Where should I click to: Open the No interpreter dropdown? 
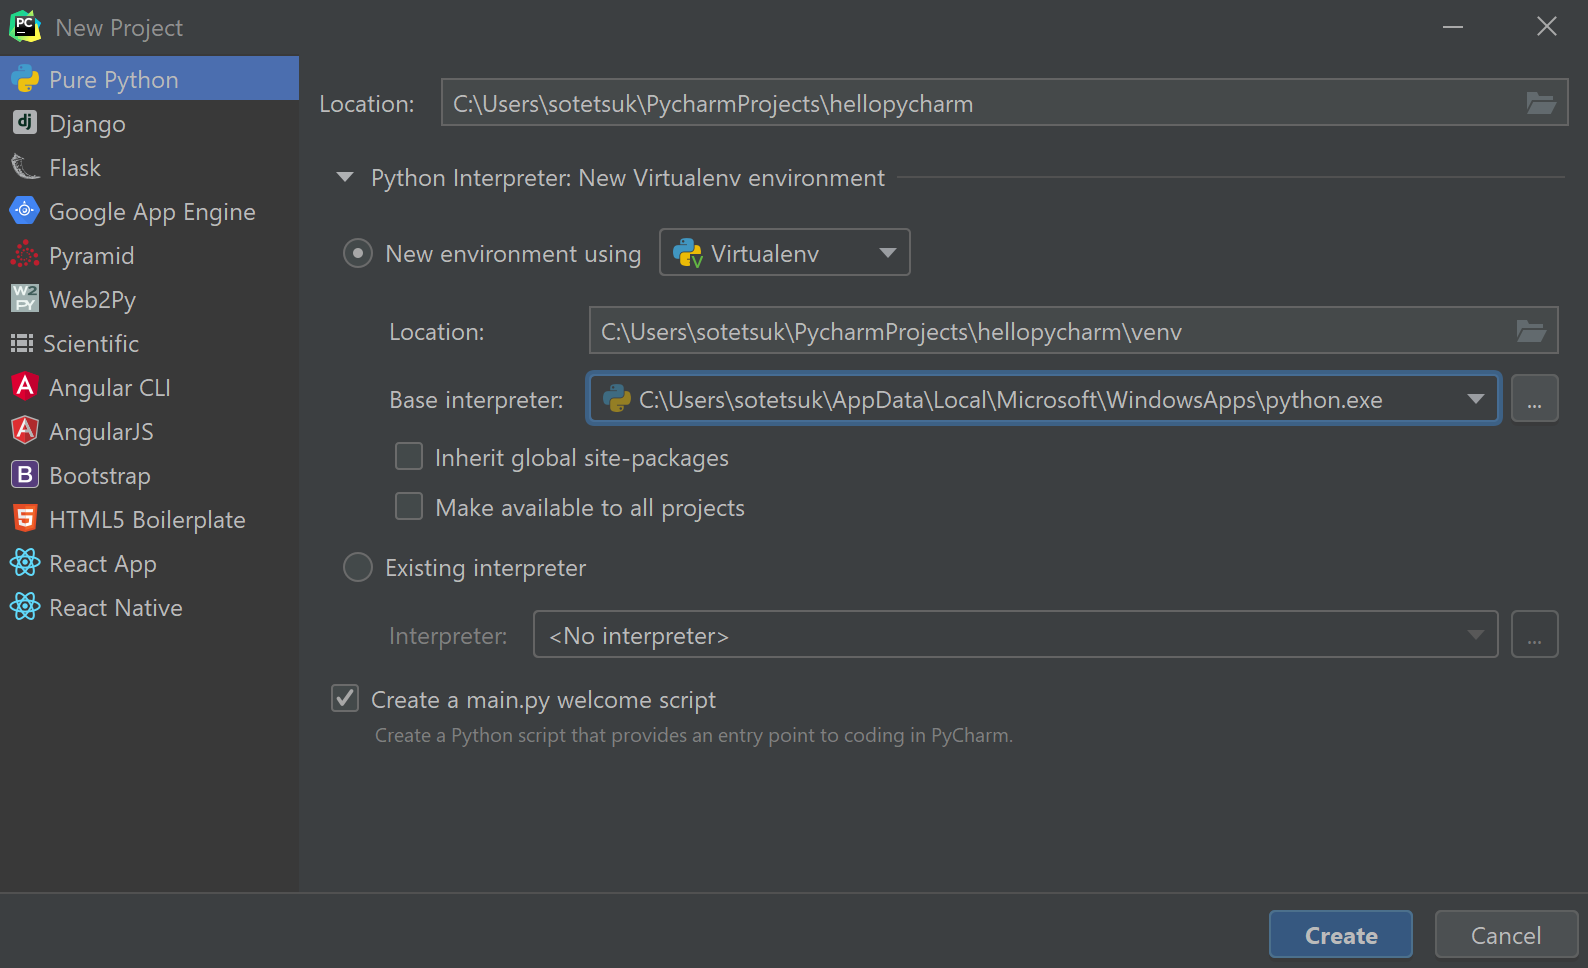tap(1016, 634)
